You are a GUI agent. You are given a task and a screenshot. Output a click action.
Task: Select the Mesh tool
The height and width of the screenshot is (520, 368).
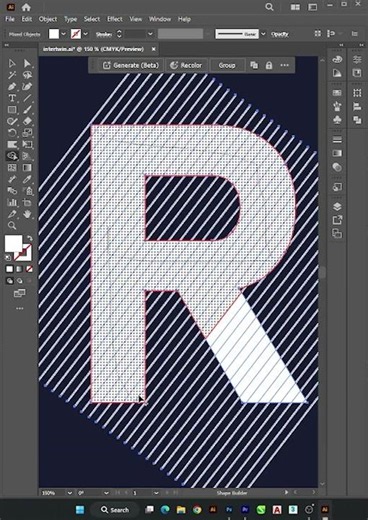(12, 168)
